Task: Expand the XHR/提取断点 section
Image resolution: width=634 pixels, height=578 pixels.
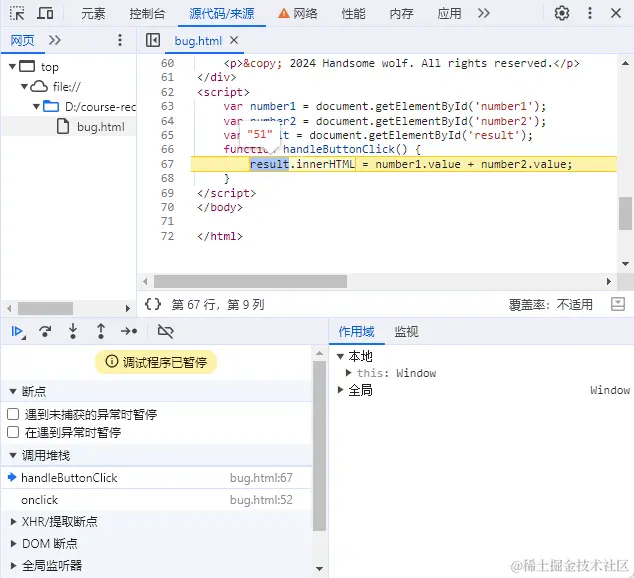Action: pos(13,521)
